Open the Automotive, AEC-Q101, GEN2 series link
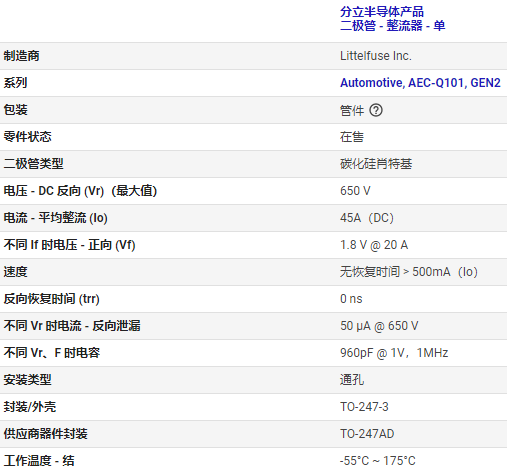This screenshot has width=507, height=473. point(420,83)
